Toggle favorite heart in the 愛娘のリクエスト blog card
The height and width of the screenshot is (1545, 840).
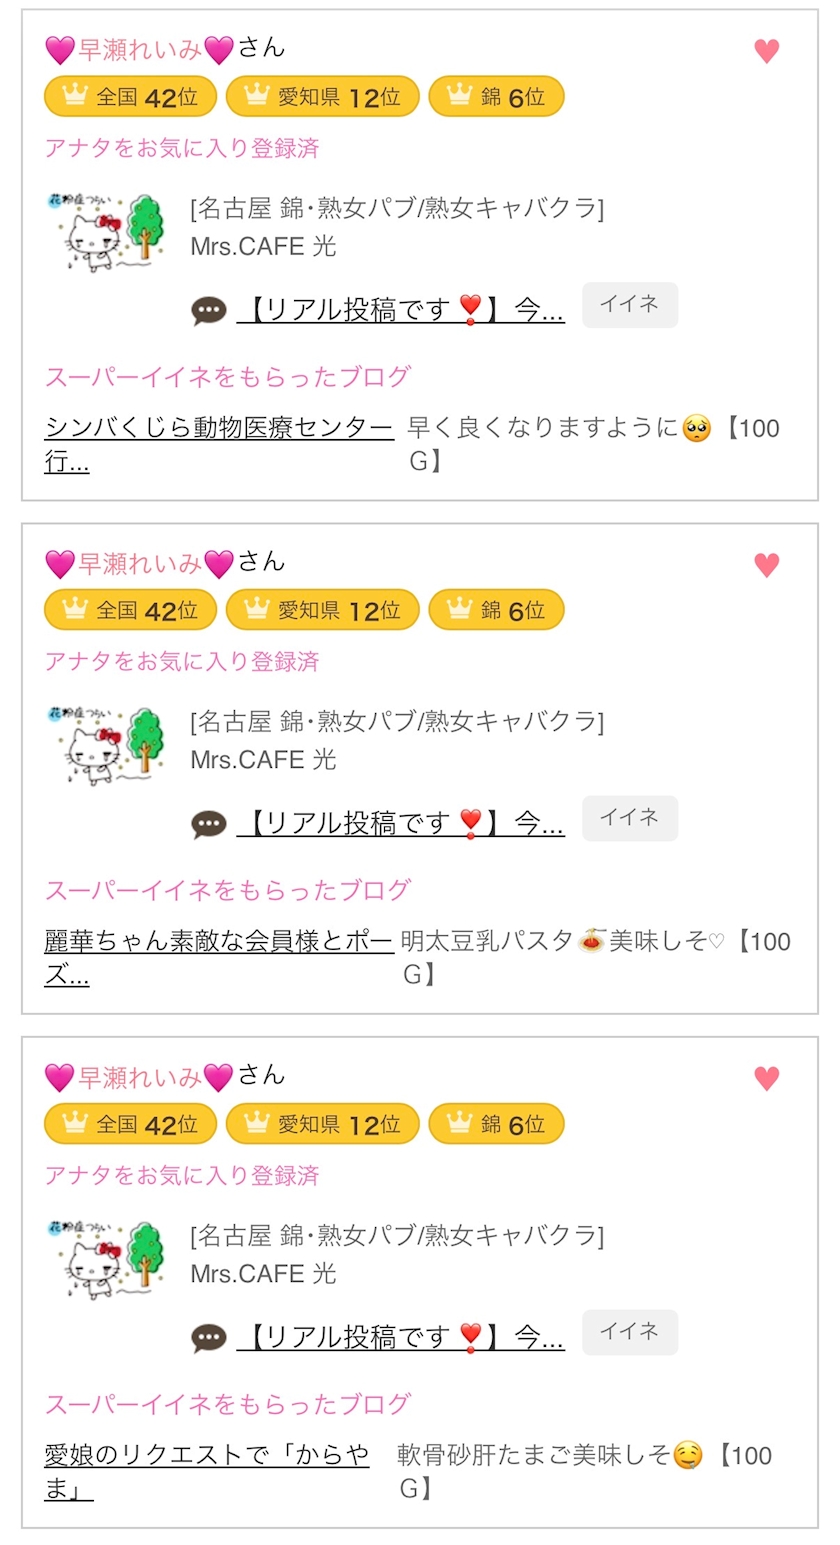766,1078
